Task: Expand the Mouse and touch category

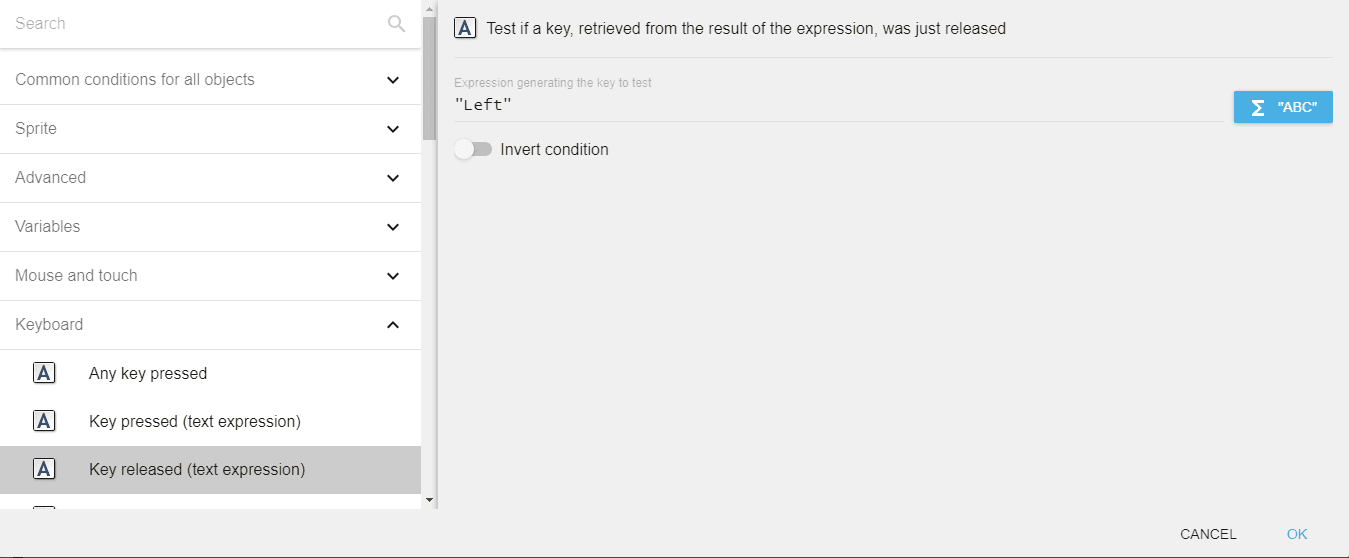Action: (393, 276)
